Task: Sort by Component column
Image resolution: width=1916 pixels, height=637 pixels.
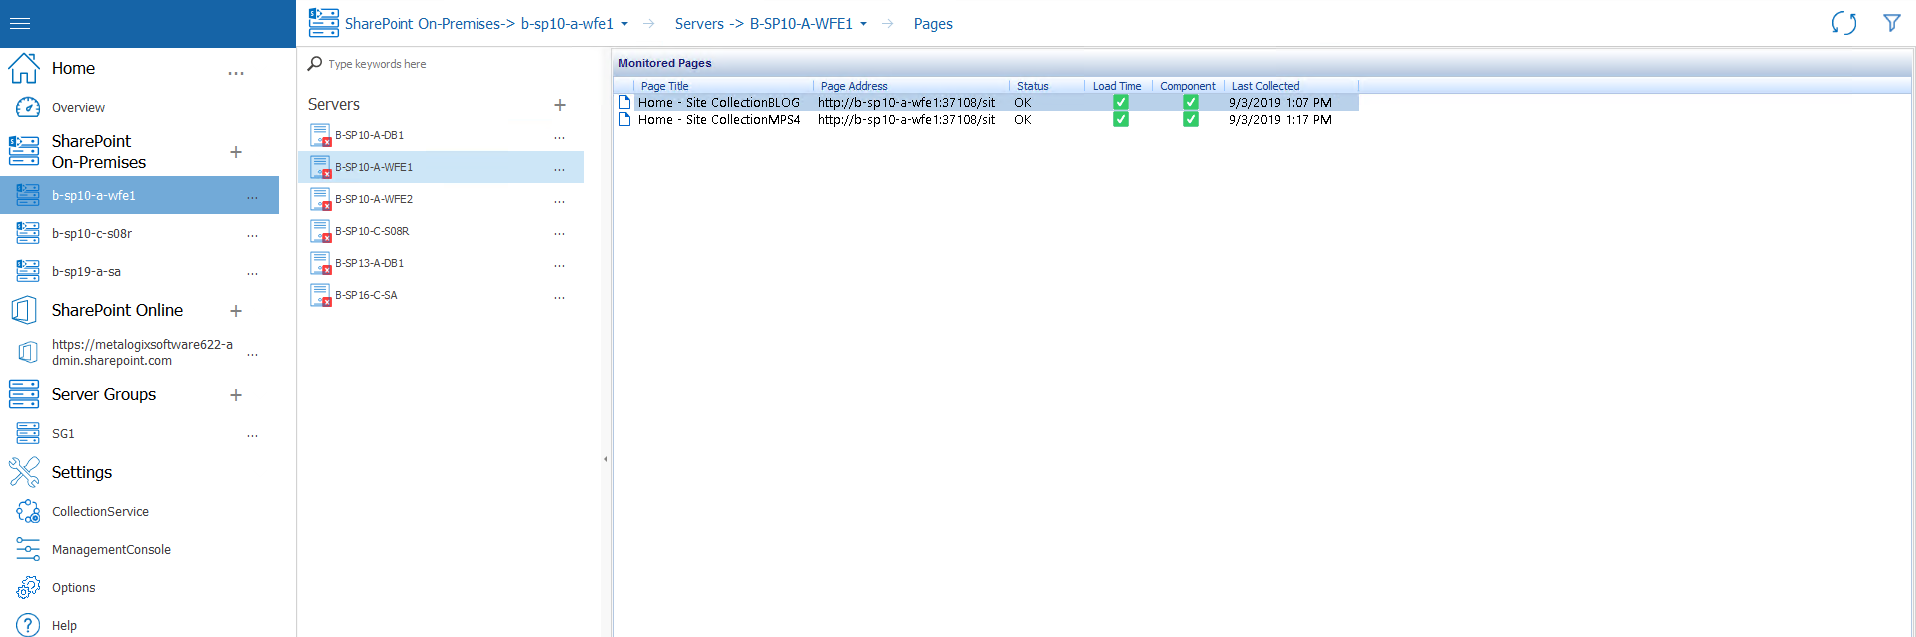Action: [1188, 86]
